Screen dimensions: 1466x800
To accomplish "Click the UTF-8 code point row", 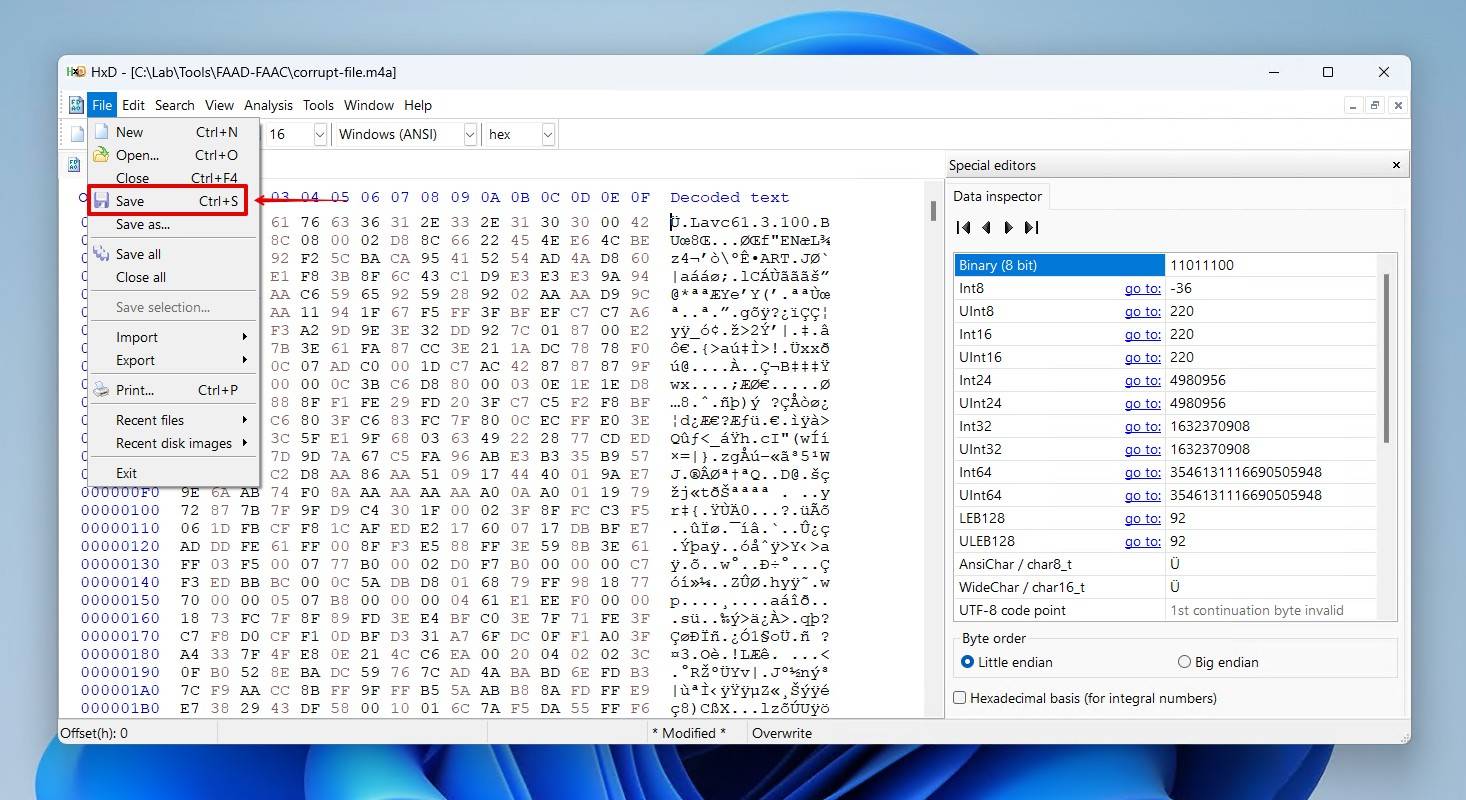I will point(1165,610).
